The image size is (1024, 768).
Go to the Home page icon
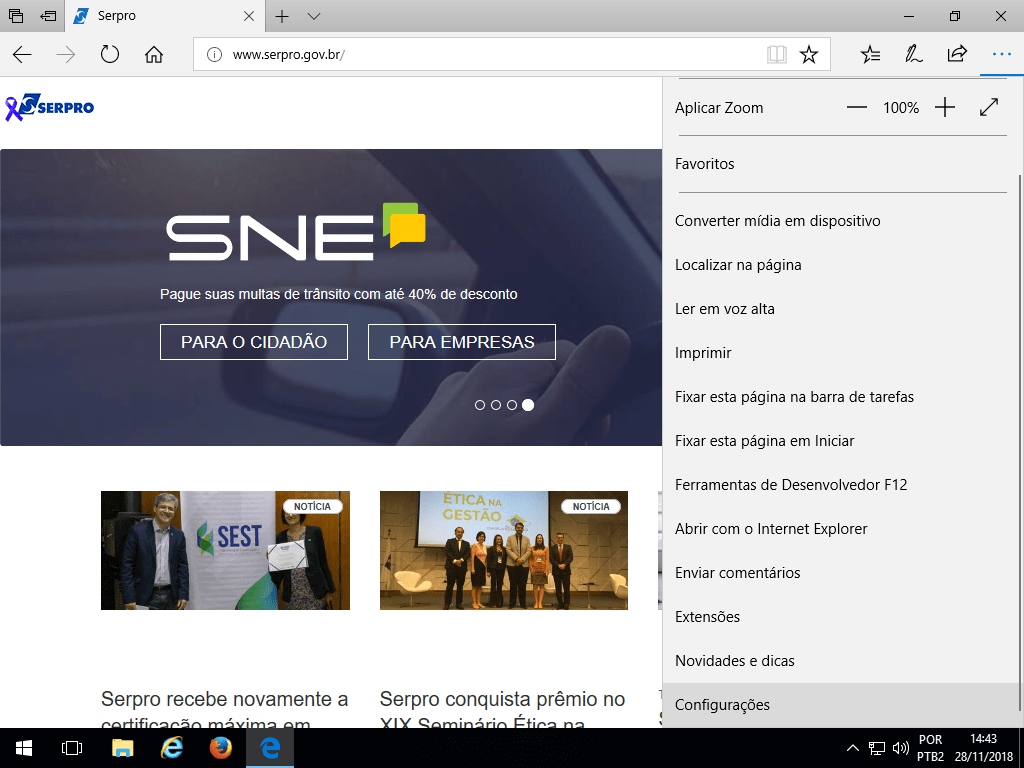(154, 55)
